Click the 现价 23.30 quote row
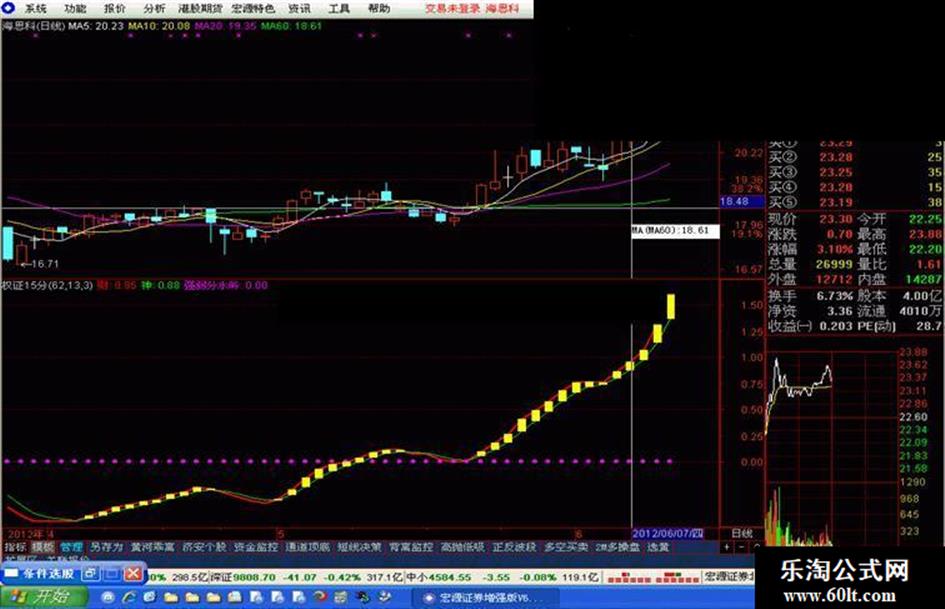Screen dimensions: 945x609 pyautogui.click(x=810, y=219)
